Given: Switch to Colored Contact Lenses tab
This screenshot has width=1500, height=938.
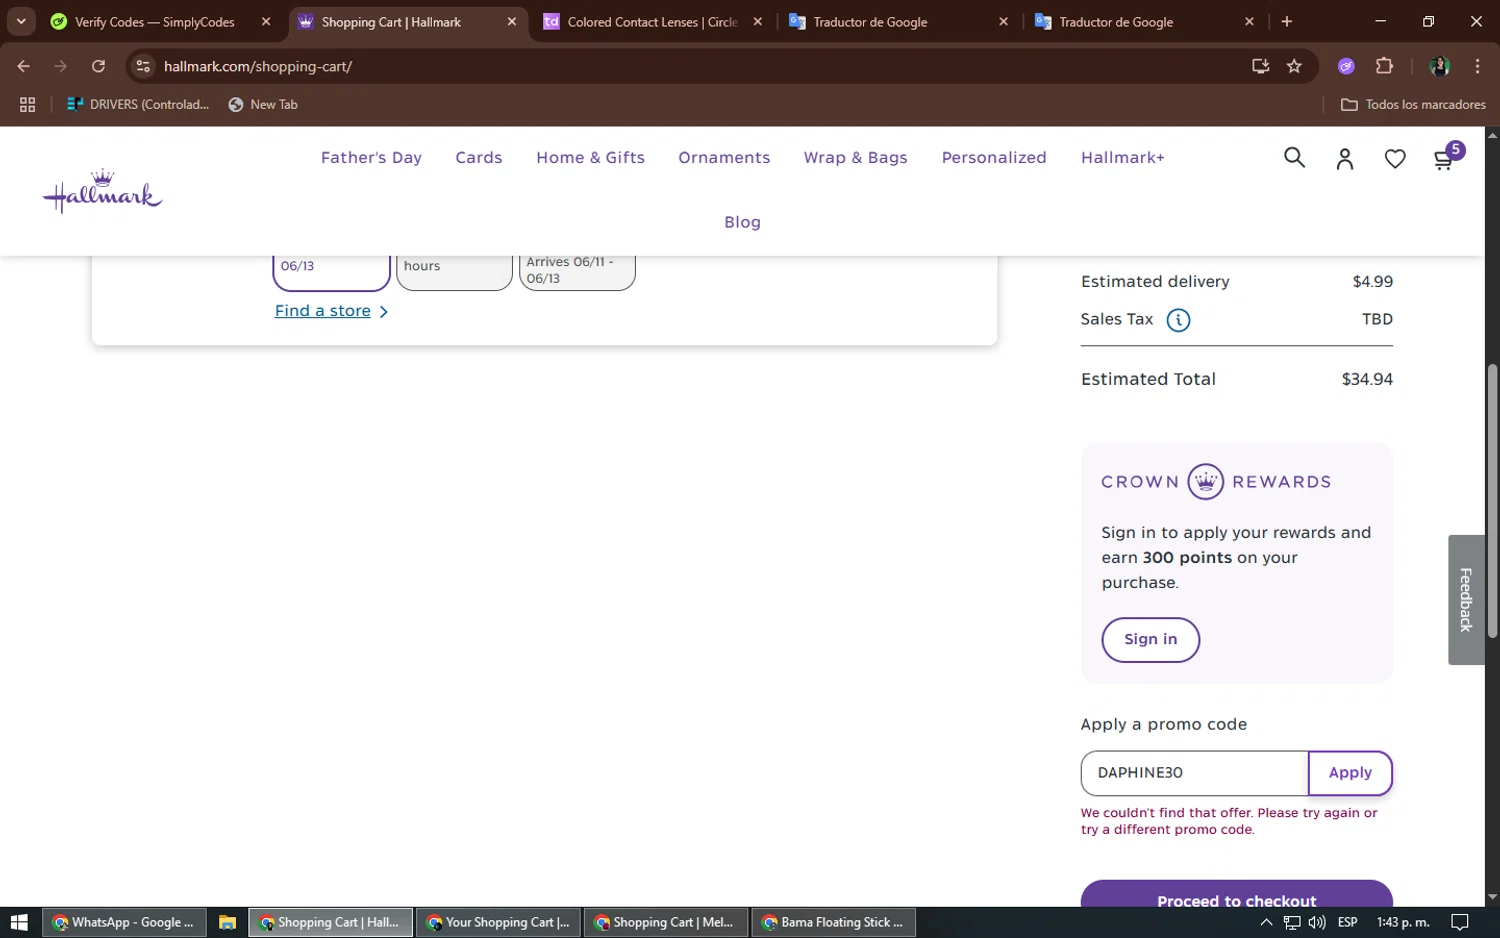Looking at the screenshot, I should (x=652, y=22).
